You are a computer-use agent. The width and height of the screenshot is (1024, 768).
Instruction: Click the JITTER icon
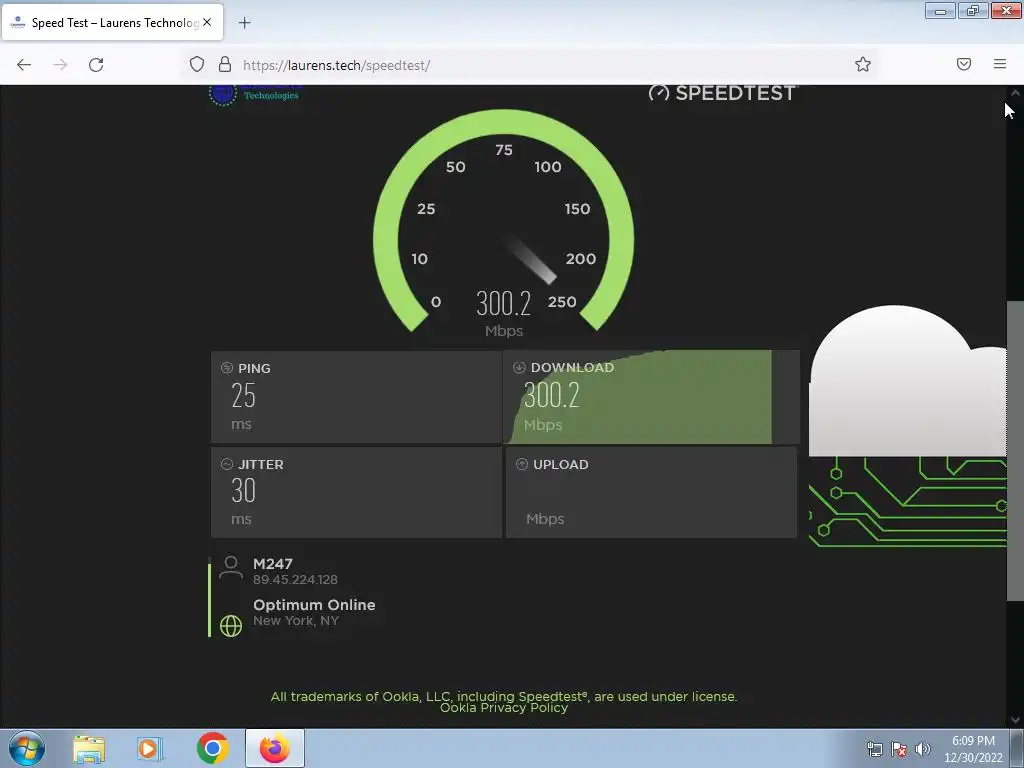(227, 464)
